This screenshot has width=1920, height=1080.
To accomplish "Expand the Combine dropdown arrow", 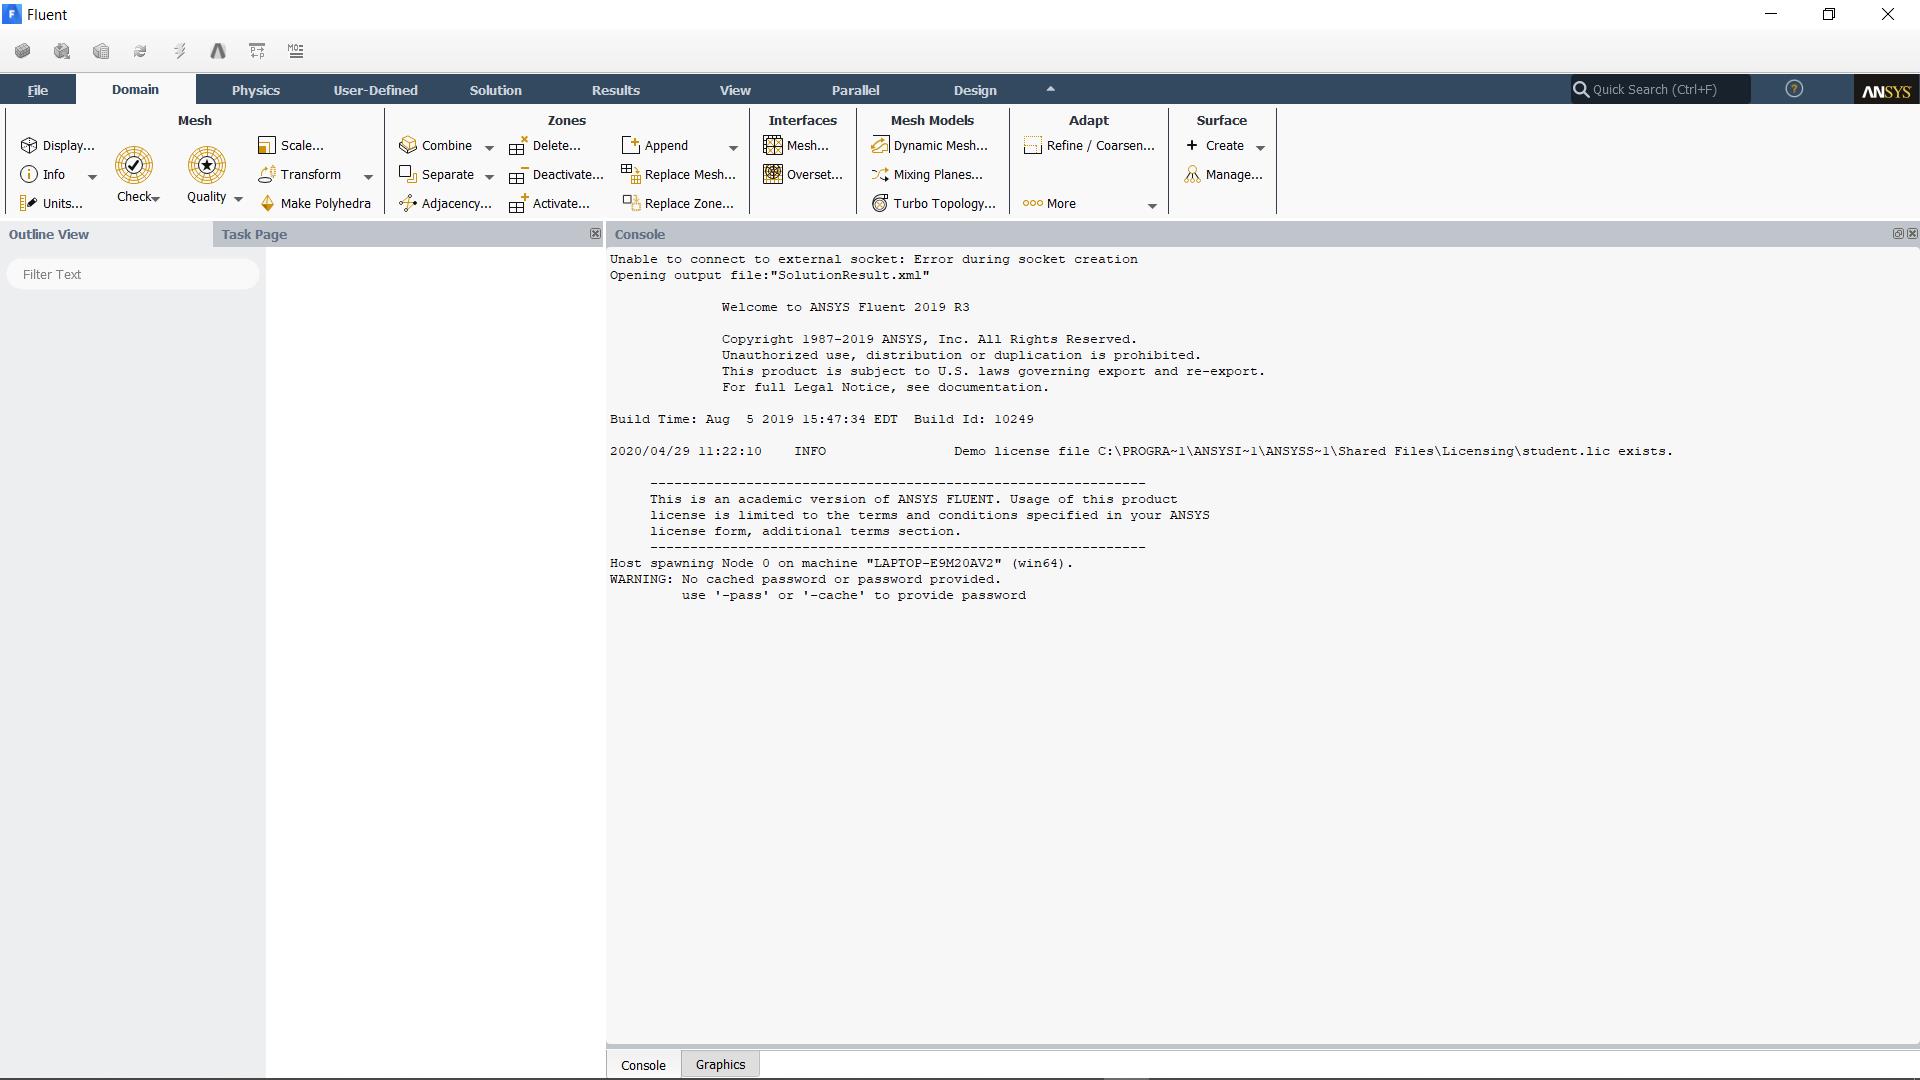I will [489, 146].
